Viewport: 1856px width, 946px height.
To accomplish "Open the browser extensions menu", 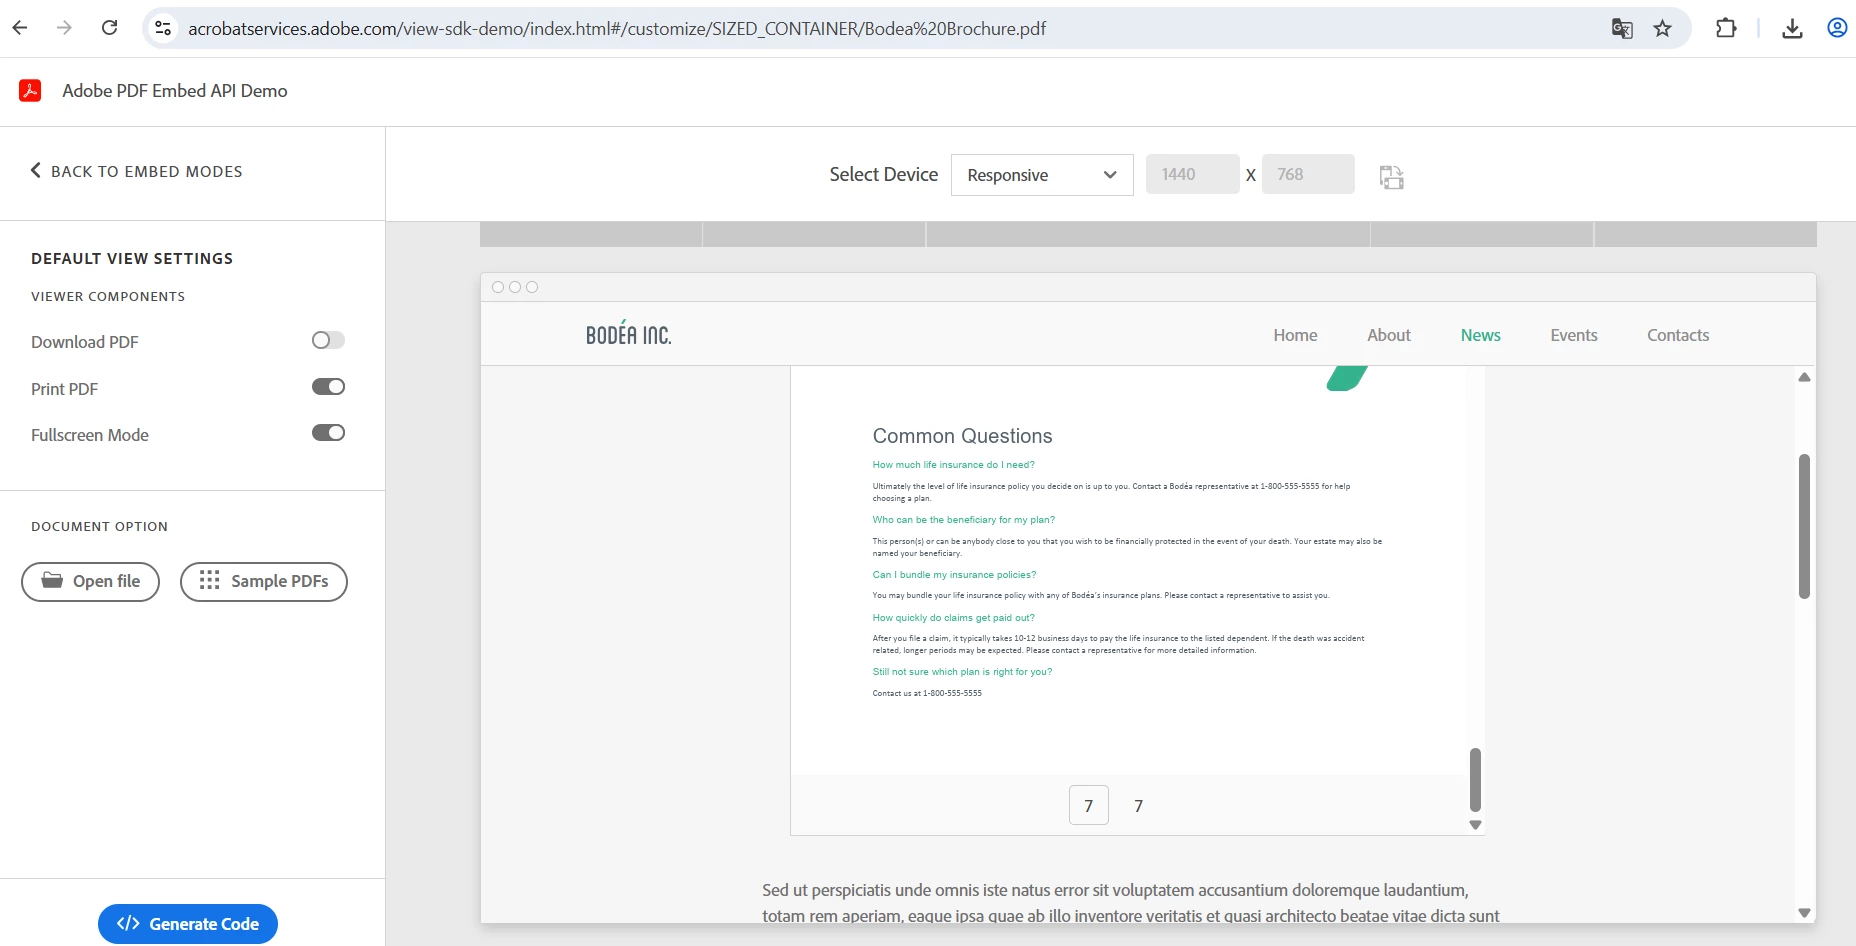I will click(1726, 28).
